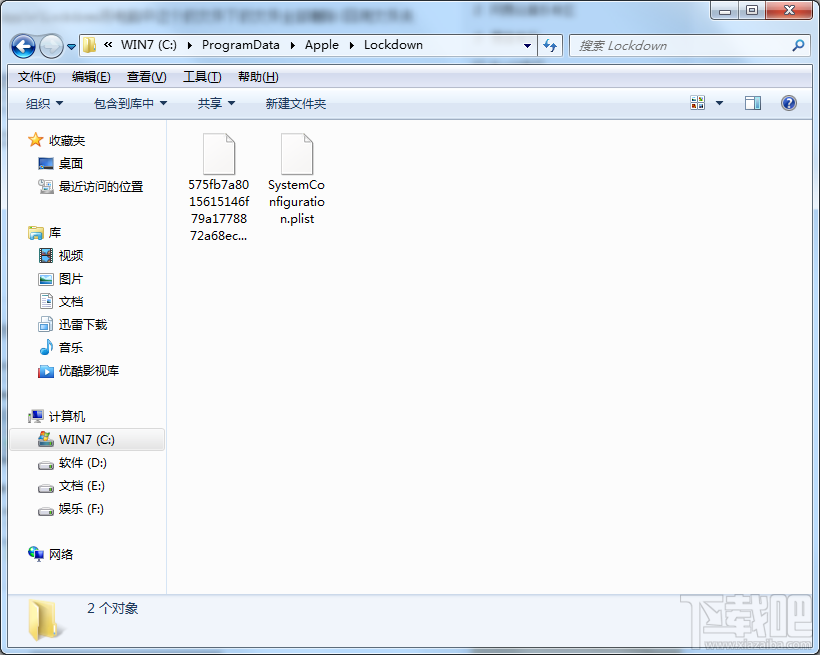Open the 工具(T) menu
820x655 pixels.
coord(202,77)
